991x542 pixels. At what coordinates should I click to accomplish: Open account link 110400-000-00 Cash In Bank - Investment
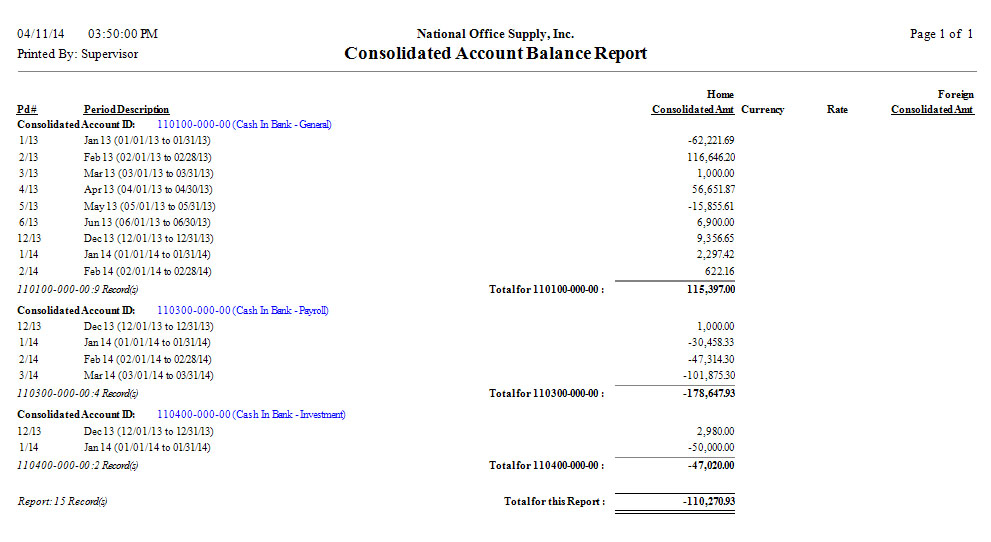click(251, 414)
